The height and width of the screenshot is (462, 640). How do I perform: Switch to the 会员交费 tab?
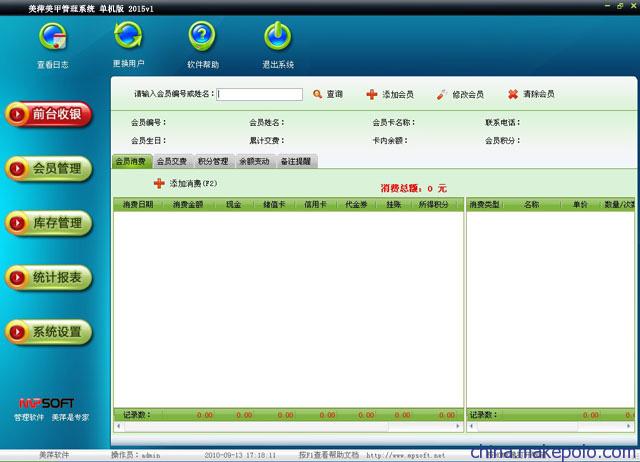point(171,161)
